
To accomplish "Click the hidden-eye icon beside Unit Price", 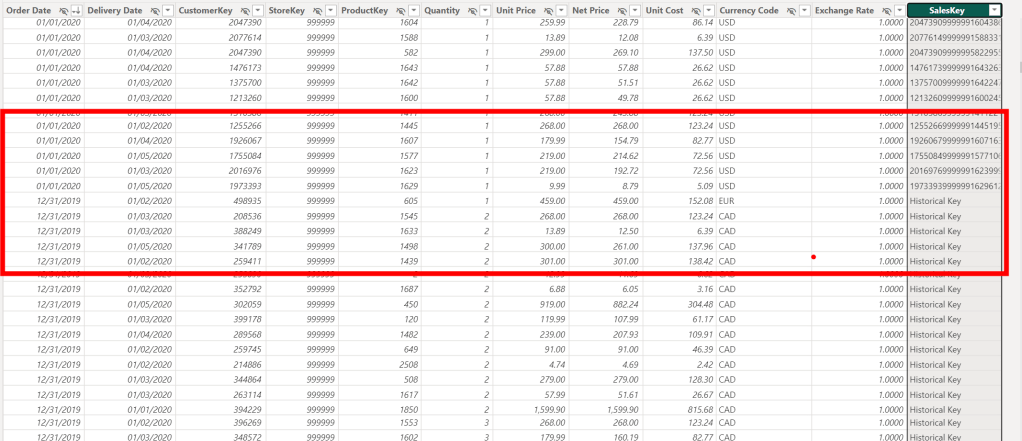I will (547, 10).
